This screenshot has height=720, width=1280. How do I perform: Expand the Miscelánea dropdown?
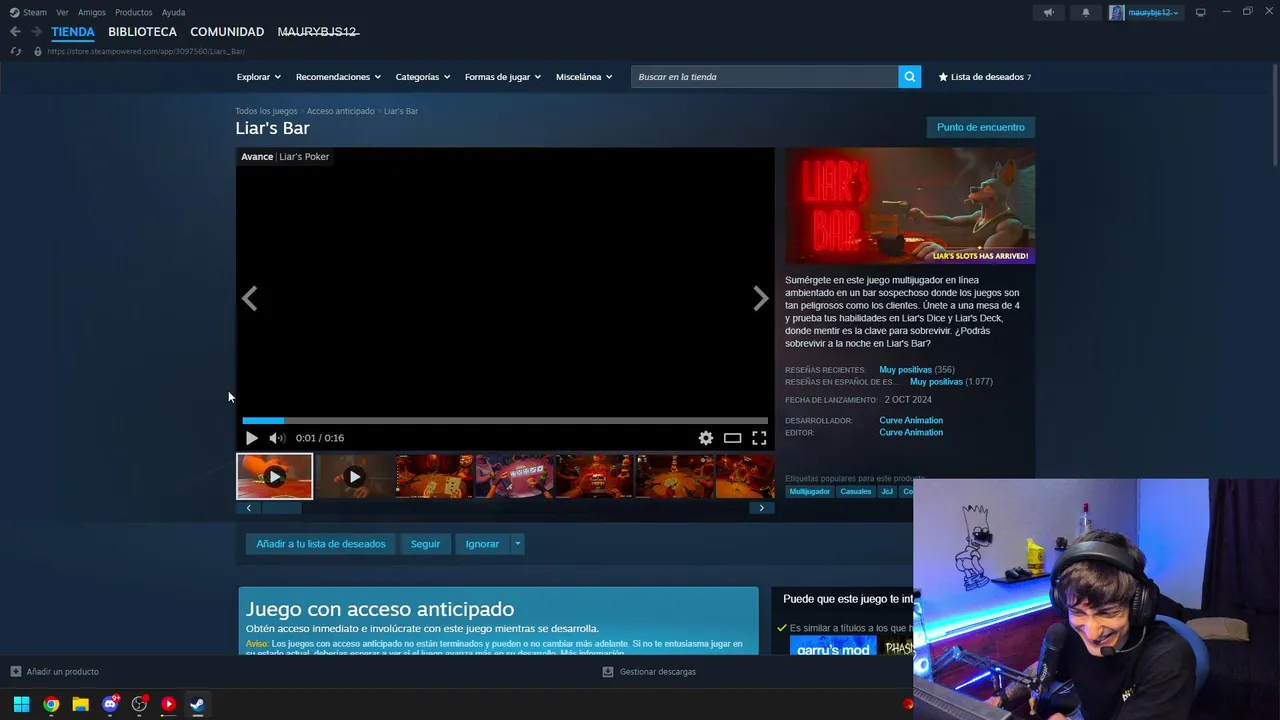[x=584, y=77]
